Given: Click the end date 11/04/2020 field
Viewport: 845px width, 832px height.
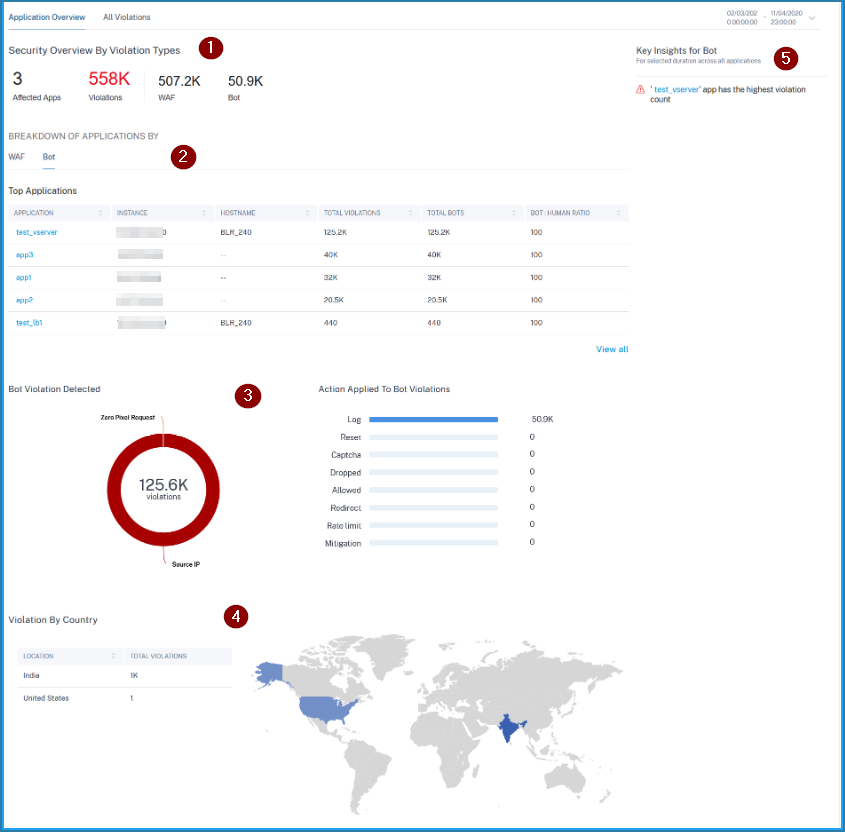Looking at the screenshot, I should pos(786,18).
